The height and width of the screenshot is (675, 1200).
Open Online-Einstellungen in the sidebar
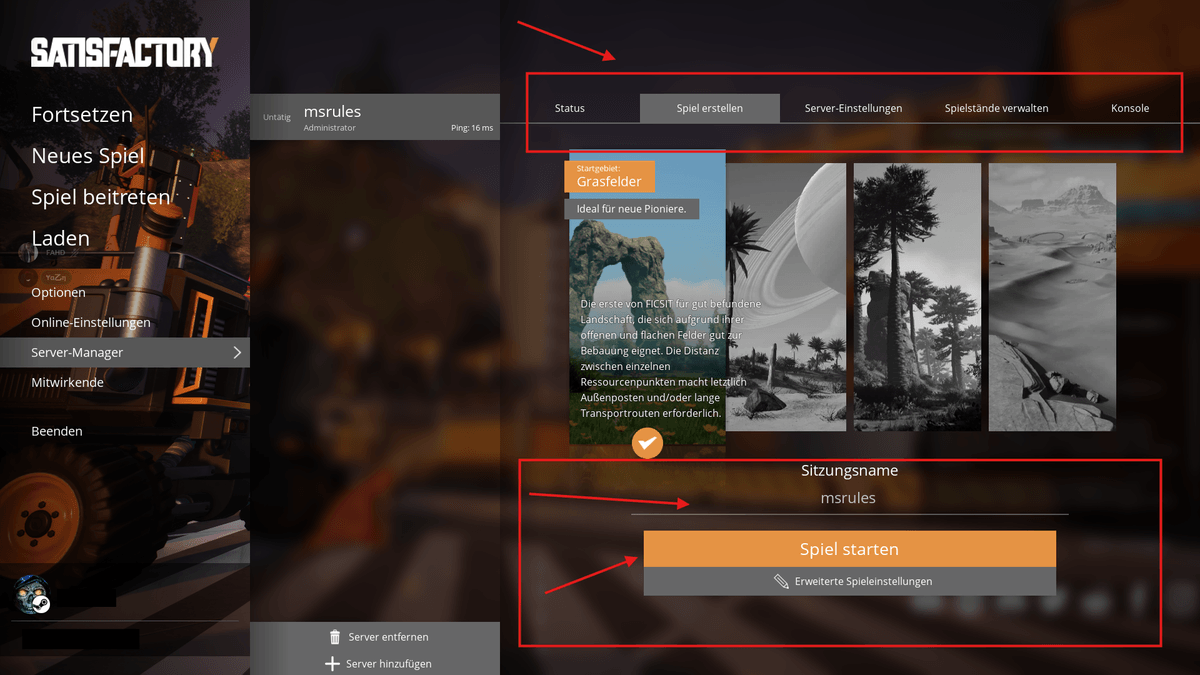click(x=91, y=323)
